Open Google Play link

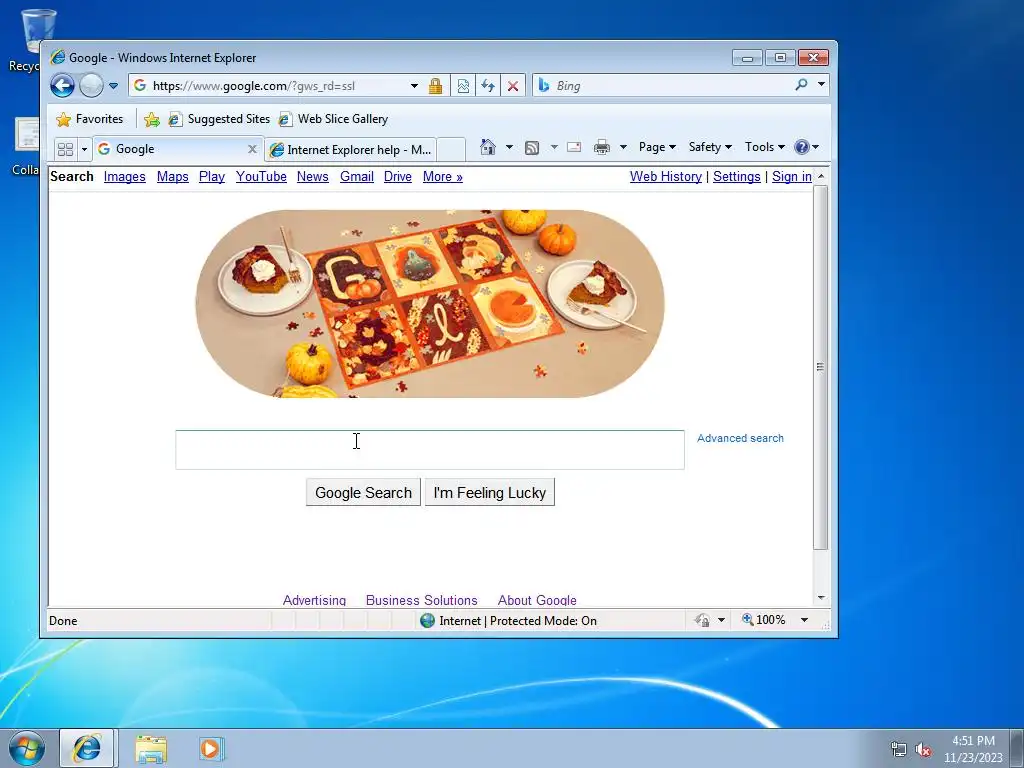point(212,177)
